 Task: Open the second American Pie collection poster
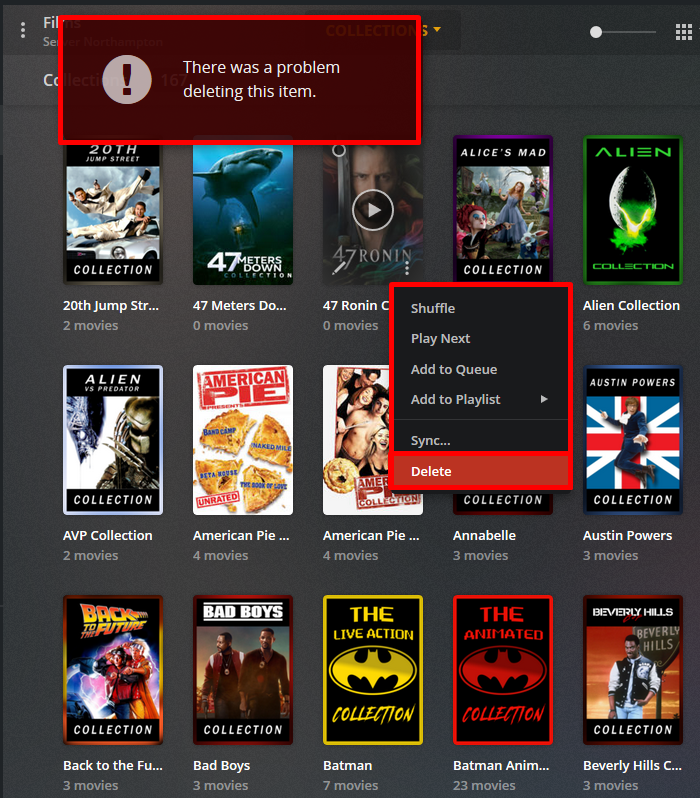click(x=356, y=440)
